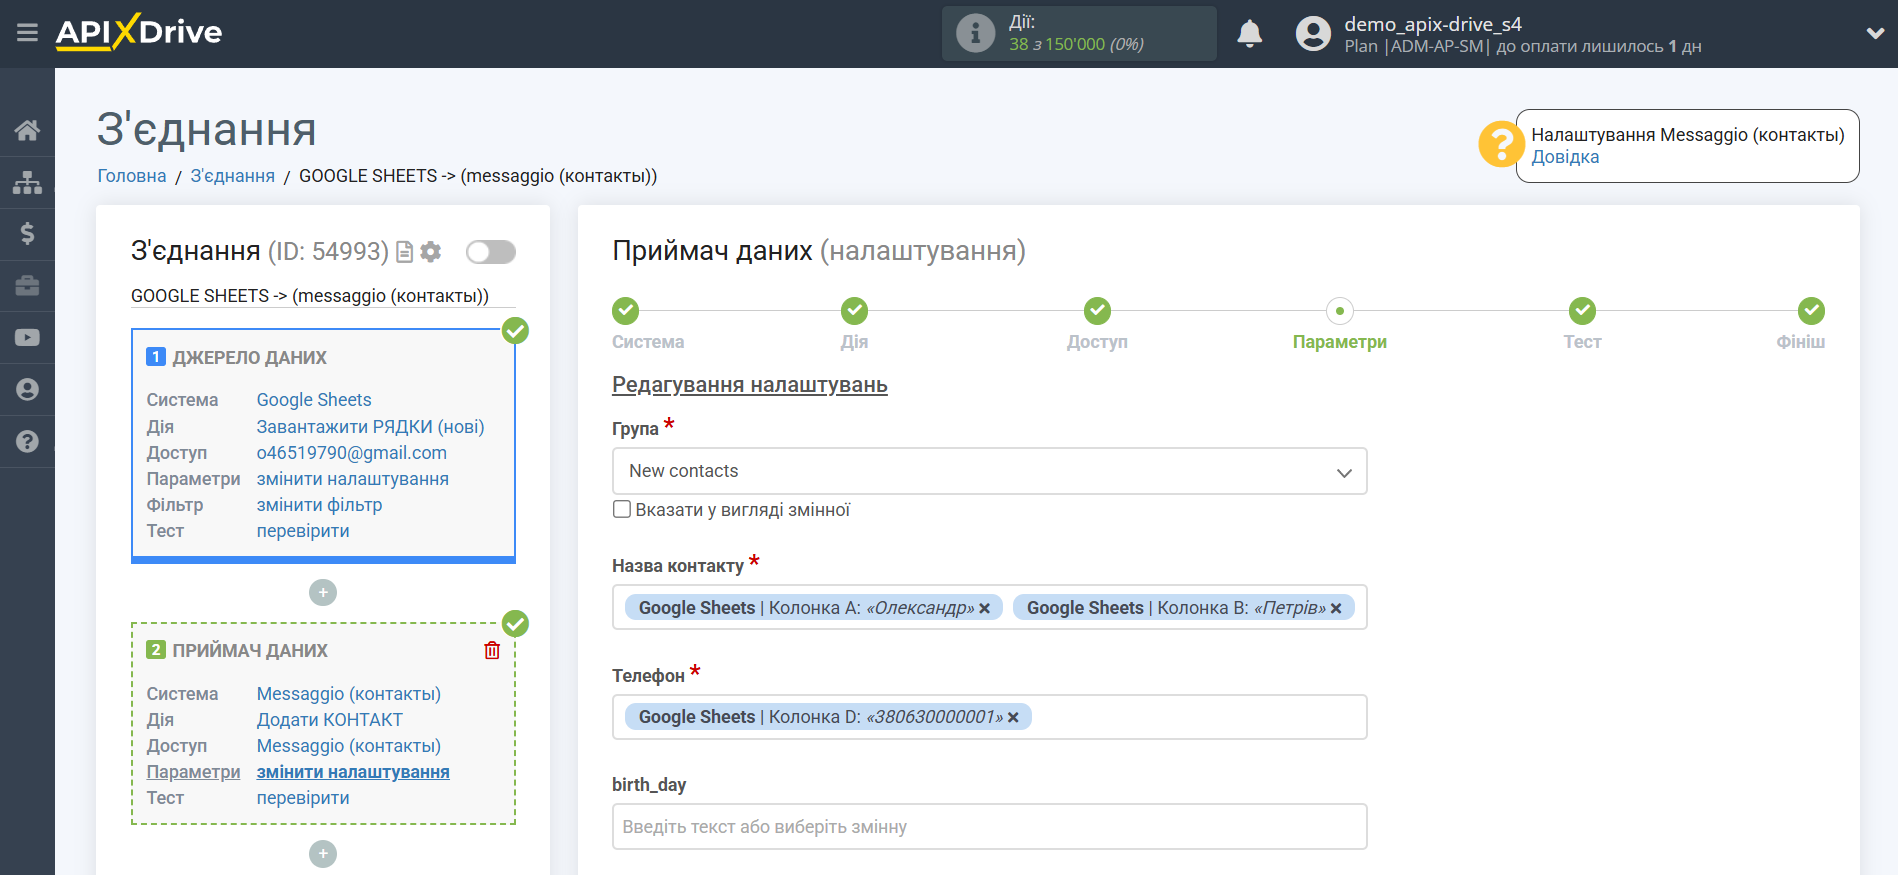Delete receiver block trash icon
This screenshot has width=1898, height=875.
(492, 651)
